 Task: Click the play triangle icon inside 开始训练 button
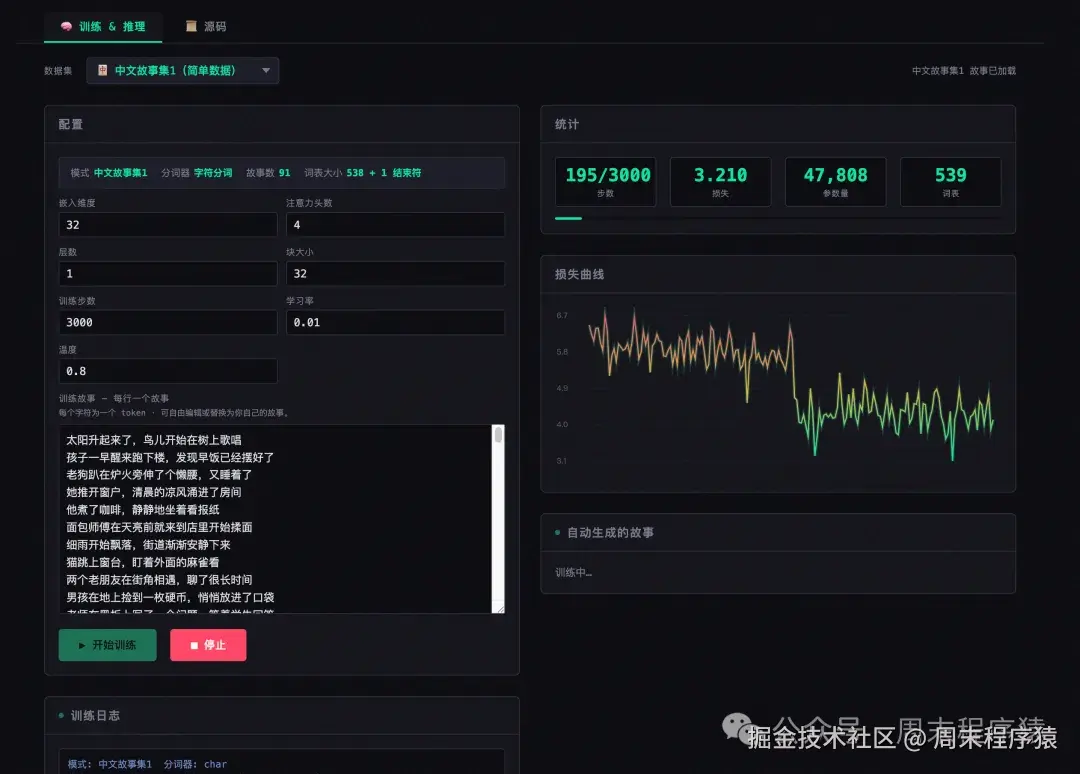click(x=81, y=645)
